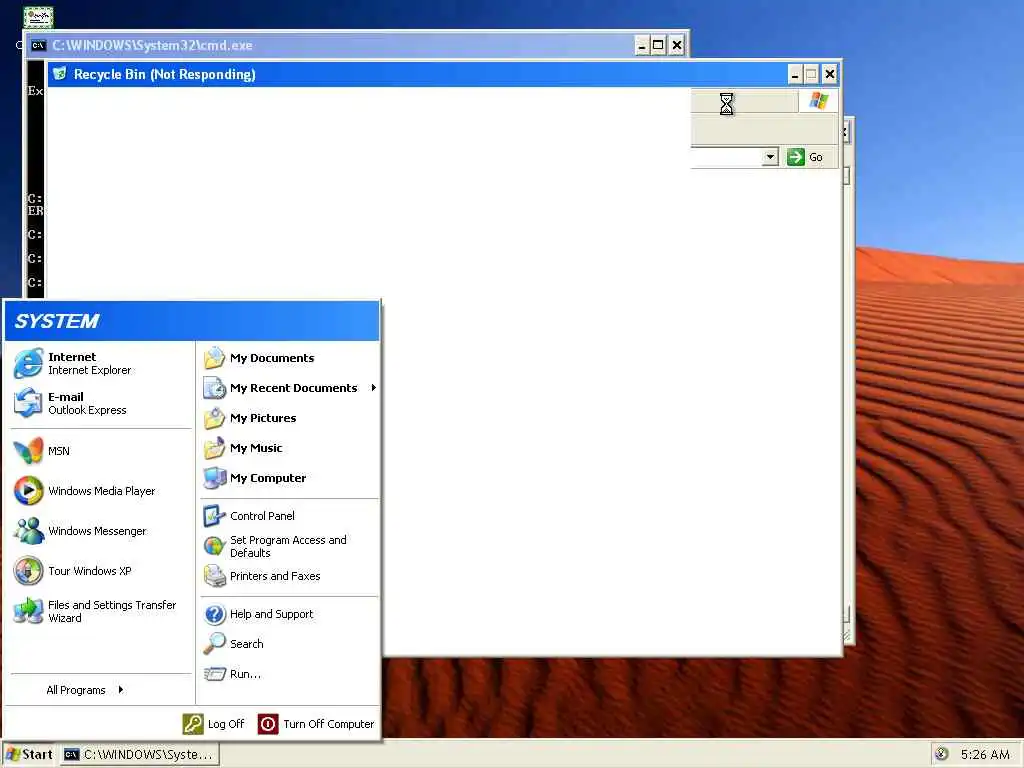Expand My Recent Documents submenu

(289, 388)
